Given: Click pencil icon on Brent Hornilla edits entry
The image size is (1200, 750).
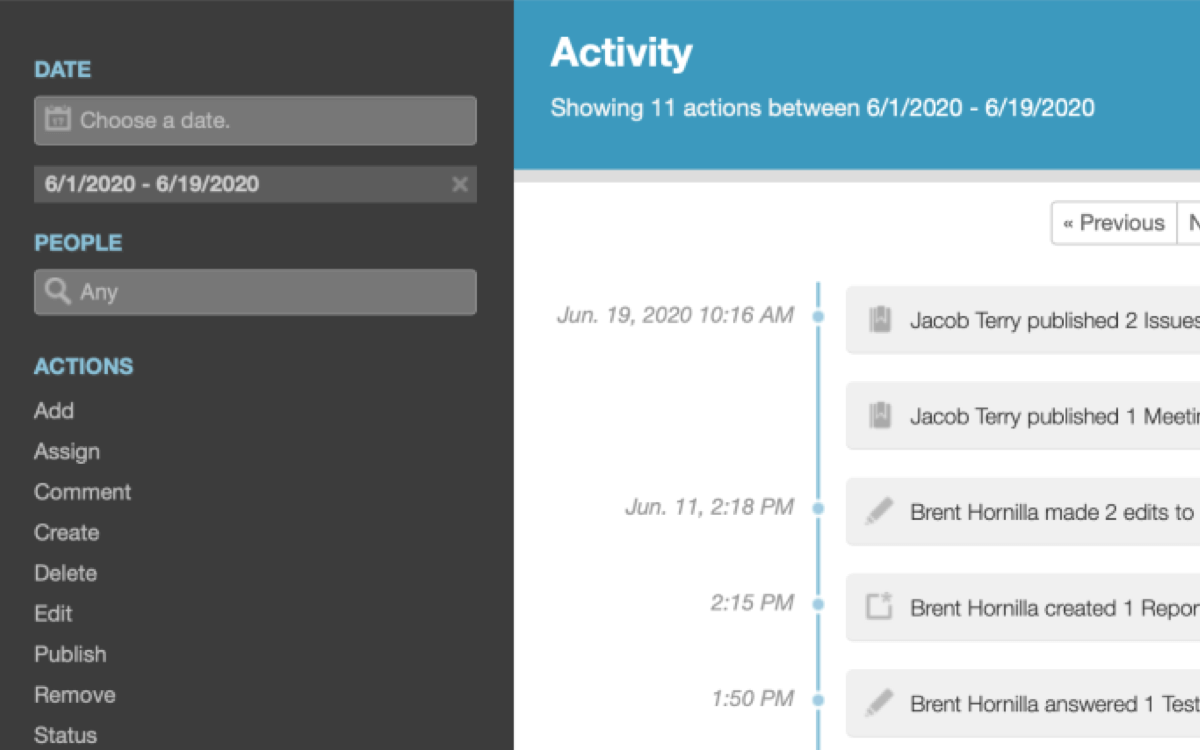Looking at the screenshot, I should click(x=879, y=512).
